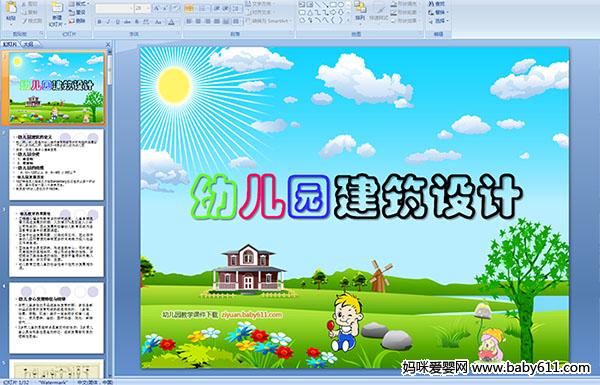Toggle Strikethrough formatting
The width and height of the screenshot is (600, 385).
pyautogui.click(x=127, y=22)
